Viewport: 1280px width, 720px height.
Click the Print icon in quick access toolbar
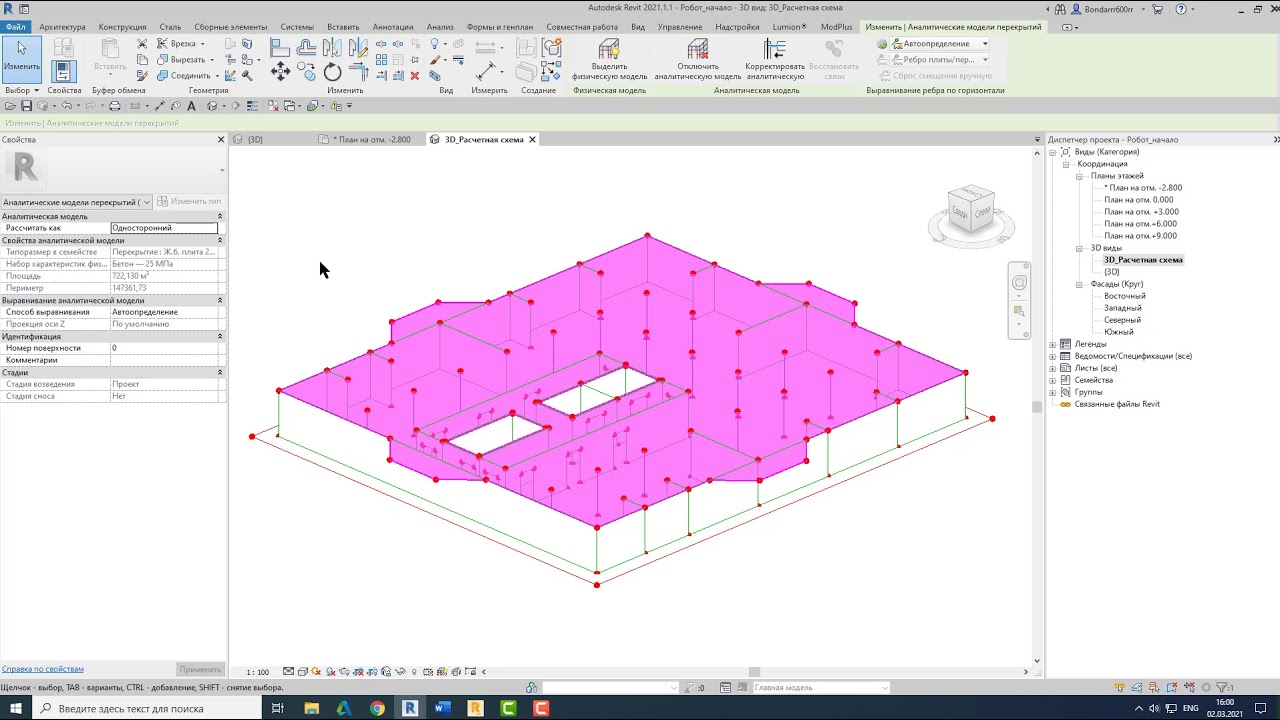point(114,106)
